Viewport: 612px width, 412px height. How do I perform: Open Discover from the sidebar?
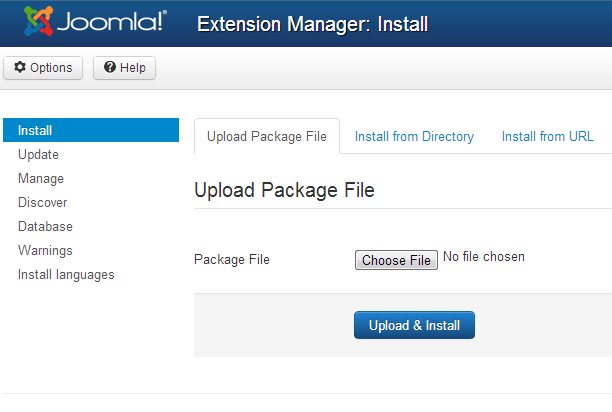[43, 202]
